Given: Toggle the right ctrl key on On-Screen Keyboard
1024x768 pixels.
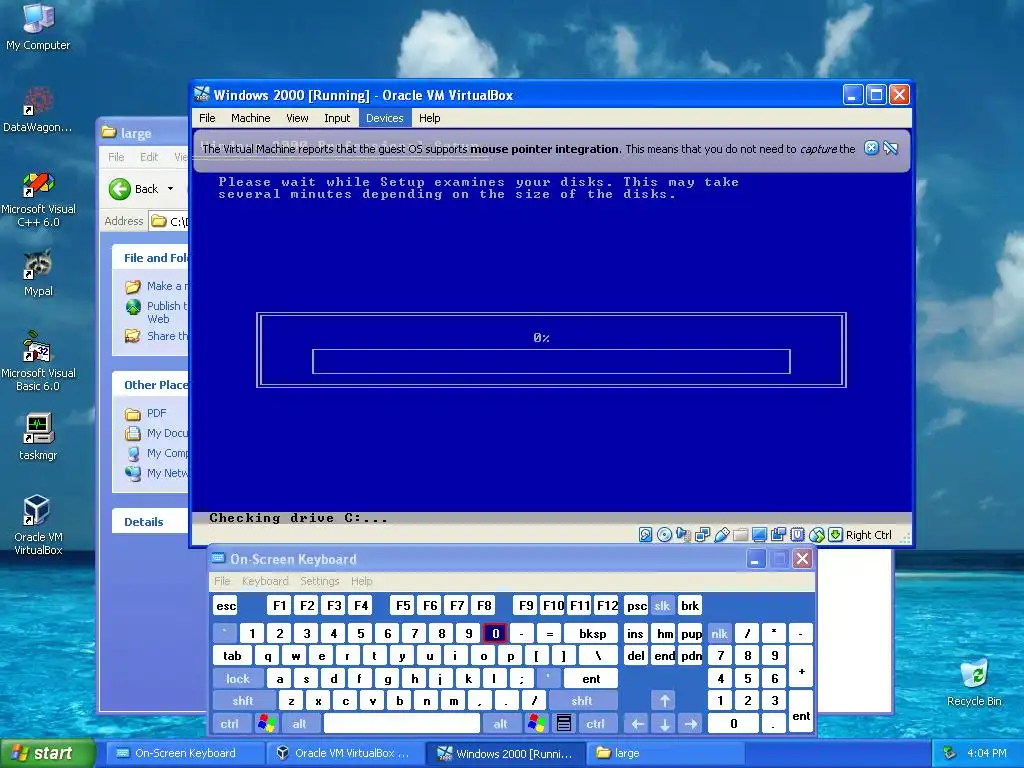Looking at the screenshot, I should pos(595,723).
